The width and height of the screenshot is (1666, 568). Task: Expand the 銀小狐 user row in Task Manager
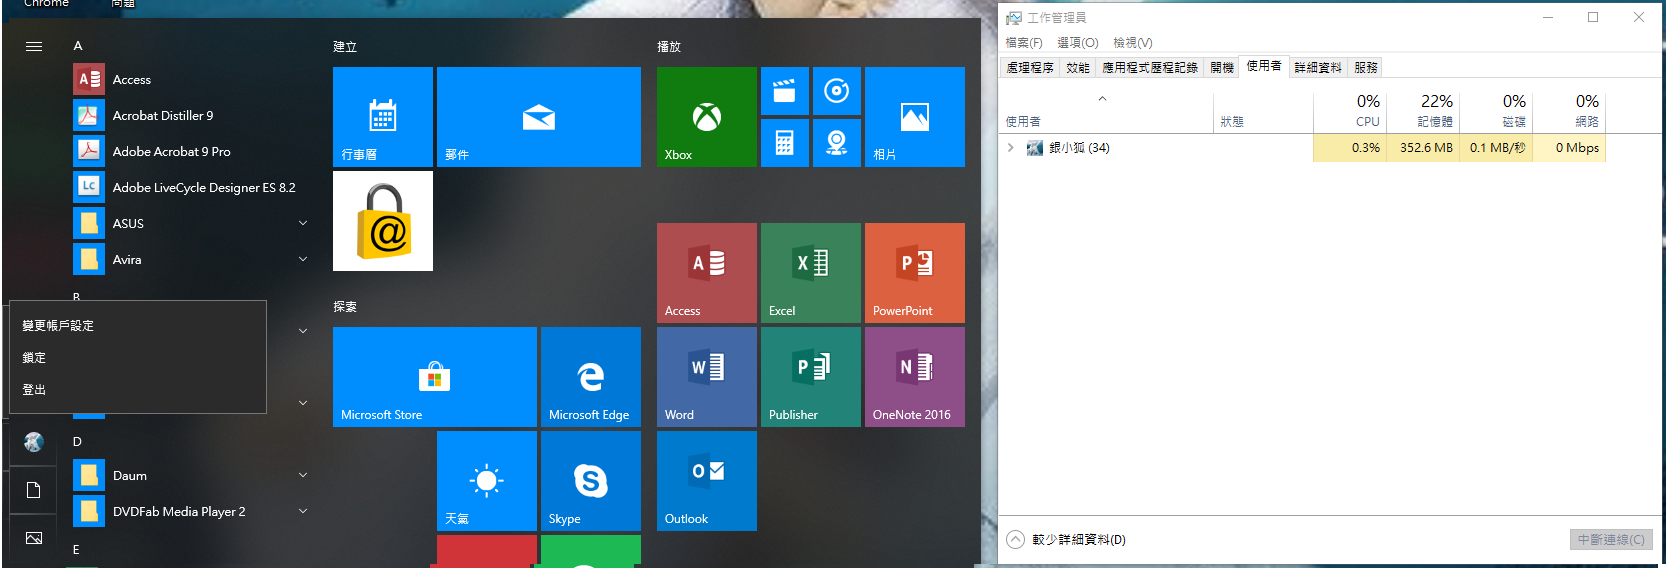tap(1011, 148)
